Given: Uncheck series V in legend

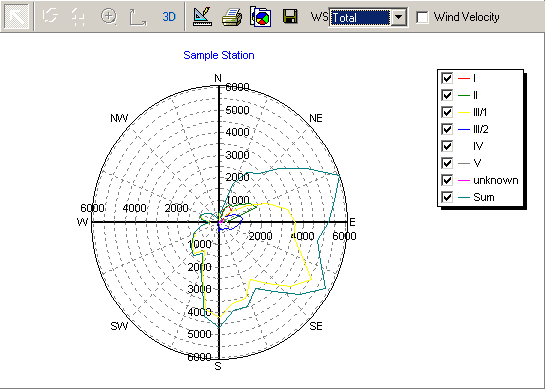Looking at the screenshot, I should point(447,163).
